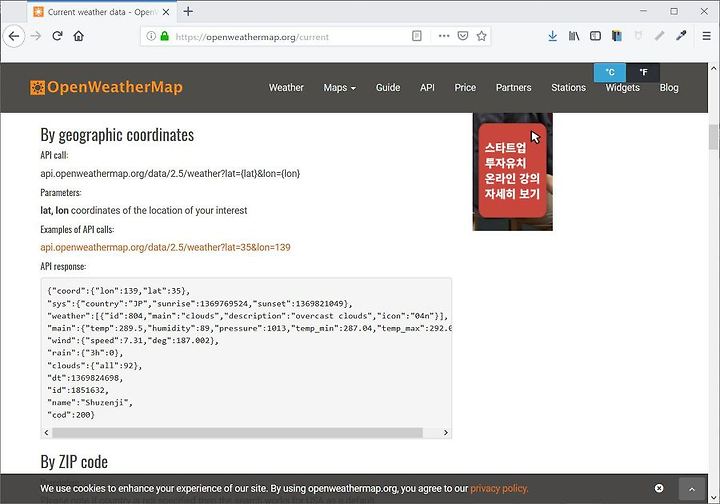Click the OpenWeatherMap logo
The height and width of the screenshot is (504, 720).
point(106,87)
